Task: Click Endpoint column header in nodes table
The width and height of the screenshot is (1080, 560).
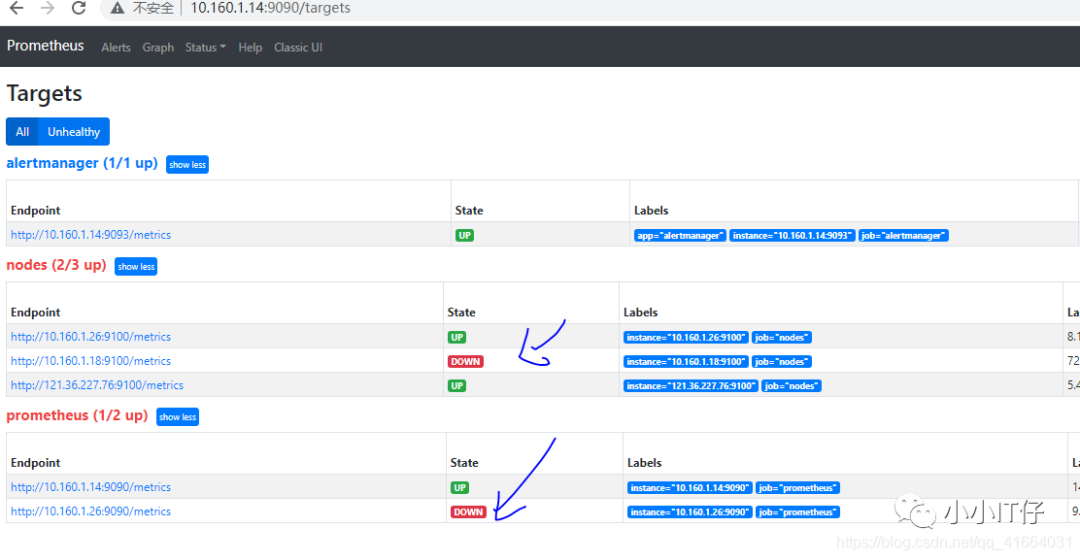Action: point(35,312)
